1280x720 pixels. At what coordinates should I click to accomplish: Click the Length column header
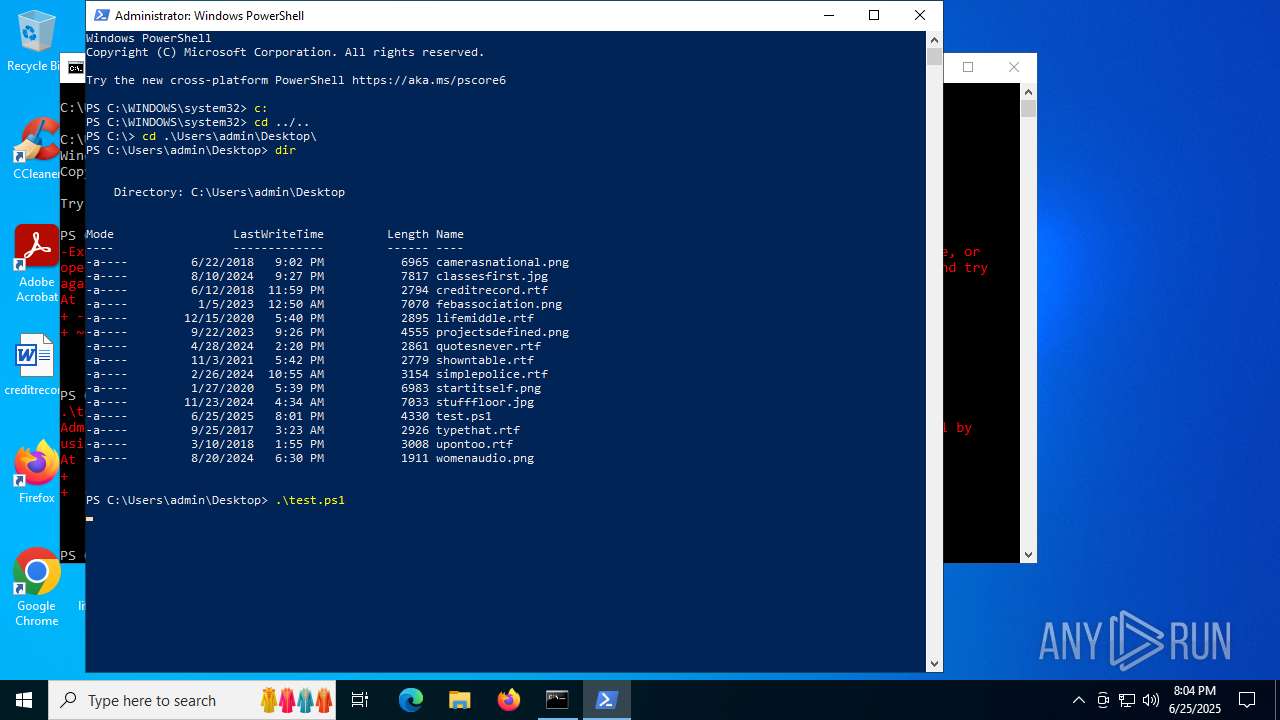[408, 234]
